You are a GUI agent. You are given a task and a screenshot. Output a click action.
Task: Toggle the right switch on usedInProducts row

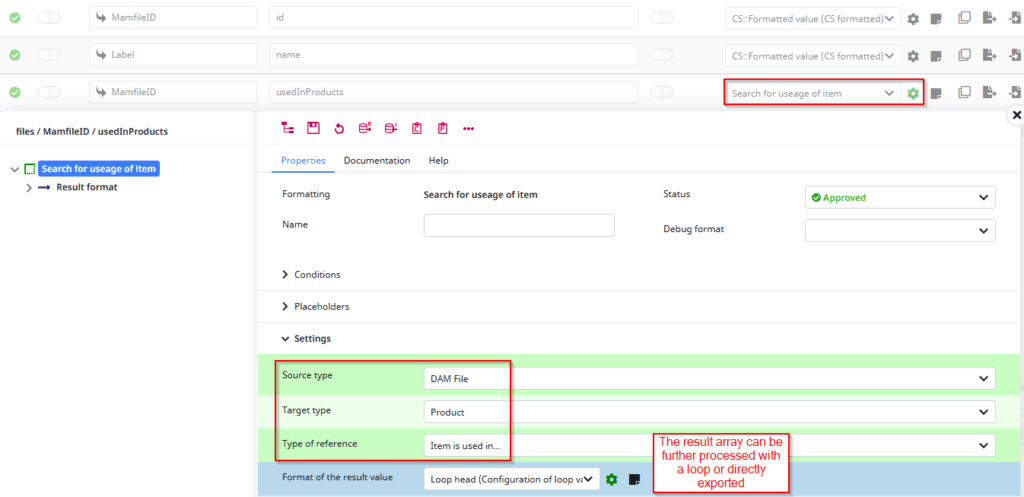662,93
